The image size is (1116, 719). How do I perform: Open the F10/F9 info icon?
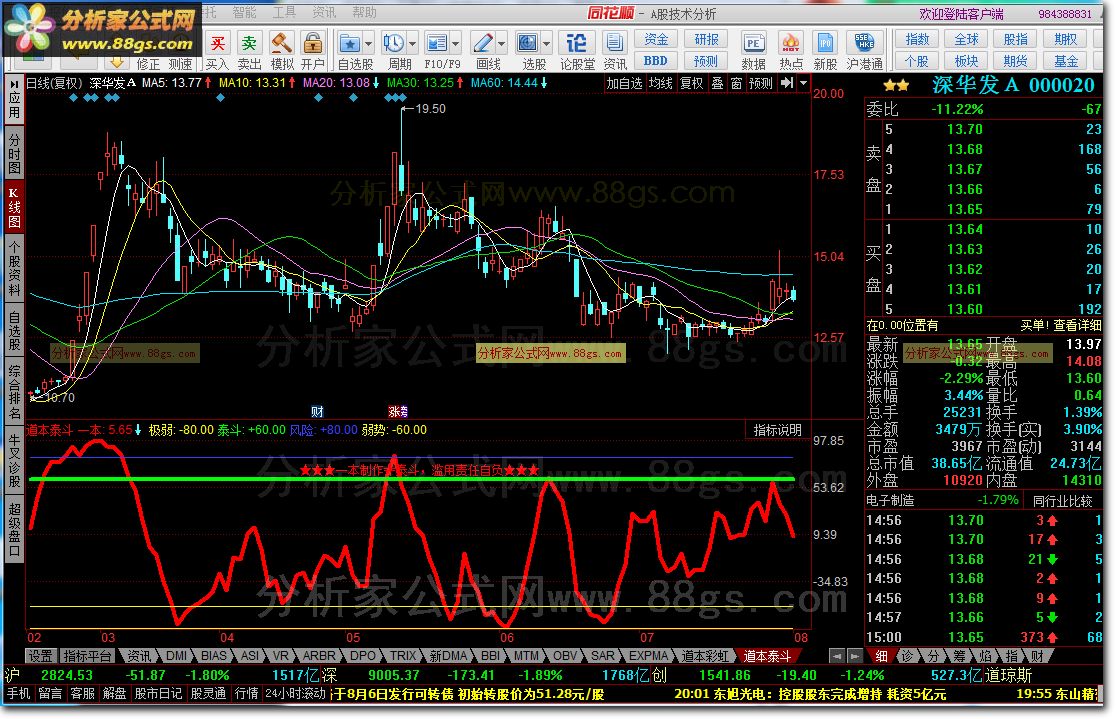point(436,43)
